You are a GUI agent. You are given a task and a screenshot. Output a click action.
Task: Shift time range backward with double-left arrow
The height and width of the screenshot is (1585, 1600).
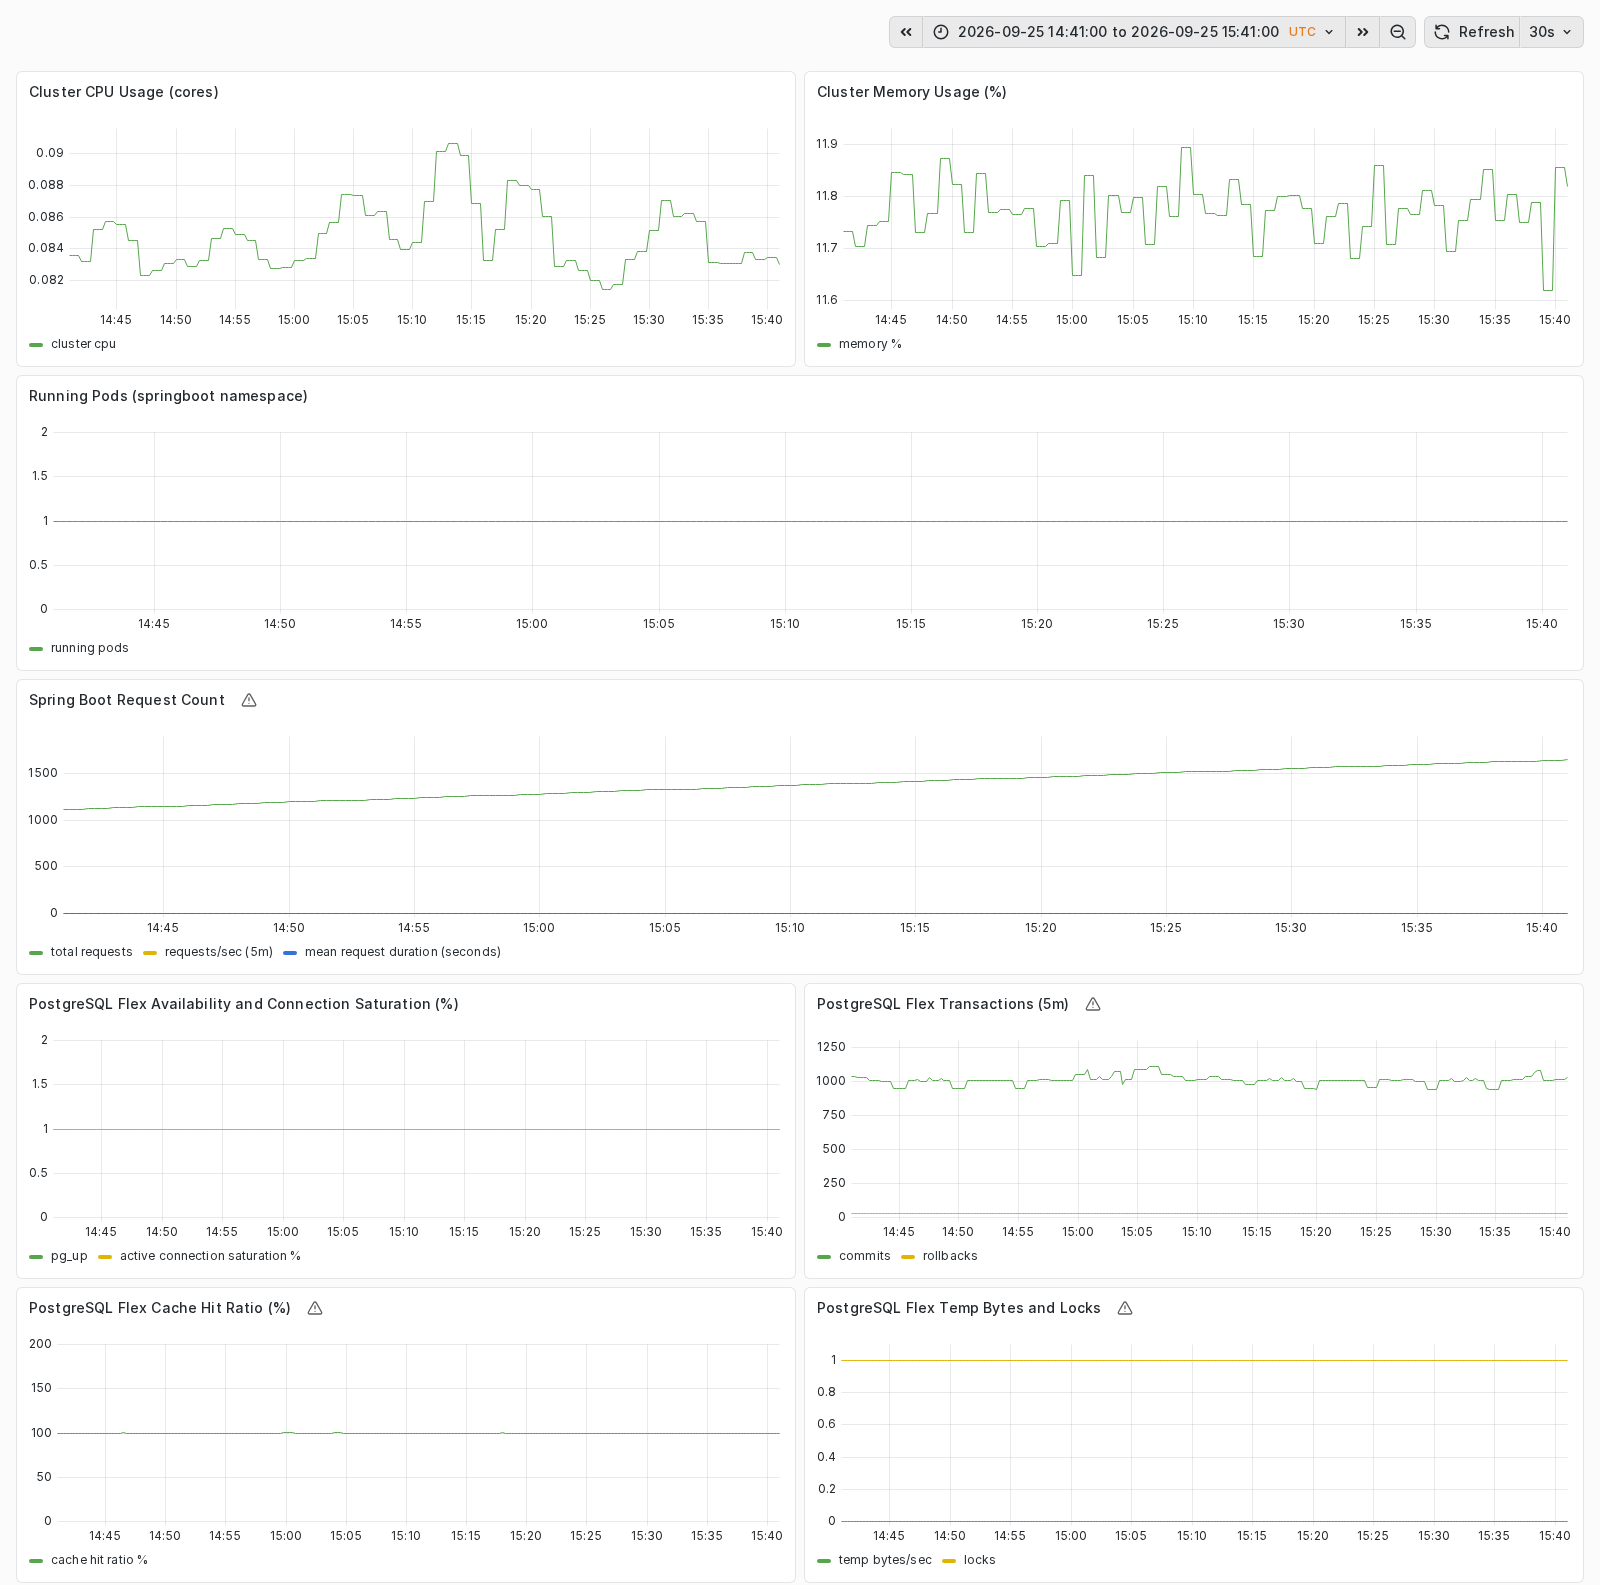coord(906,32)
